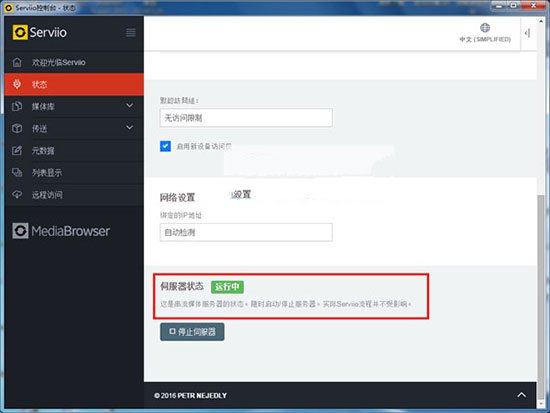
Task: Click the 停止伺服器 stop server button
Action: (x=192, y=332)
